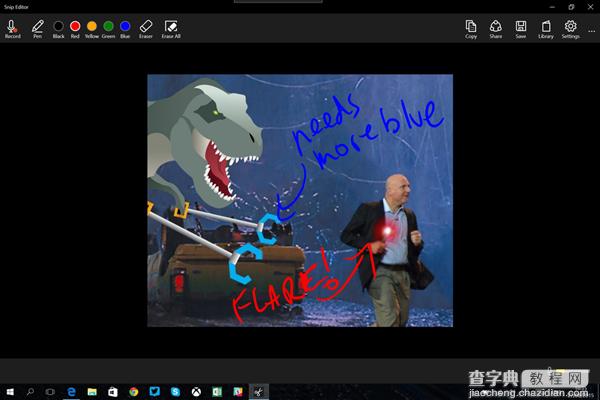Copy the snip to clipboard
The image size is (600, 400).
pos(471,29)
